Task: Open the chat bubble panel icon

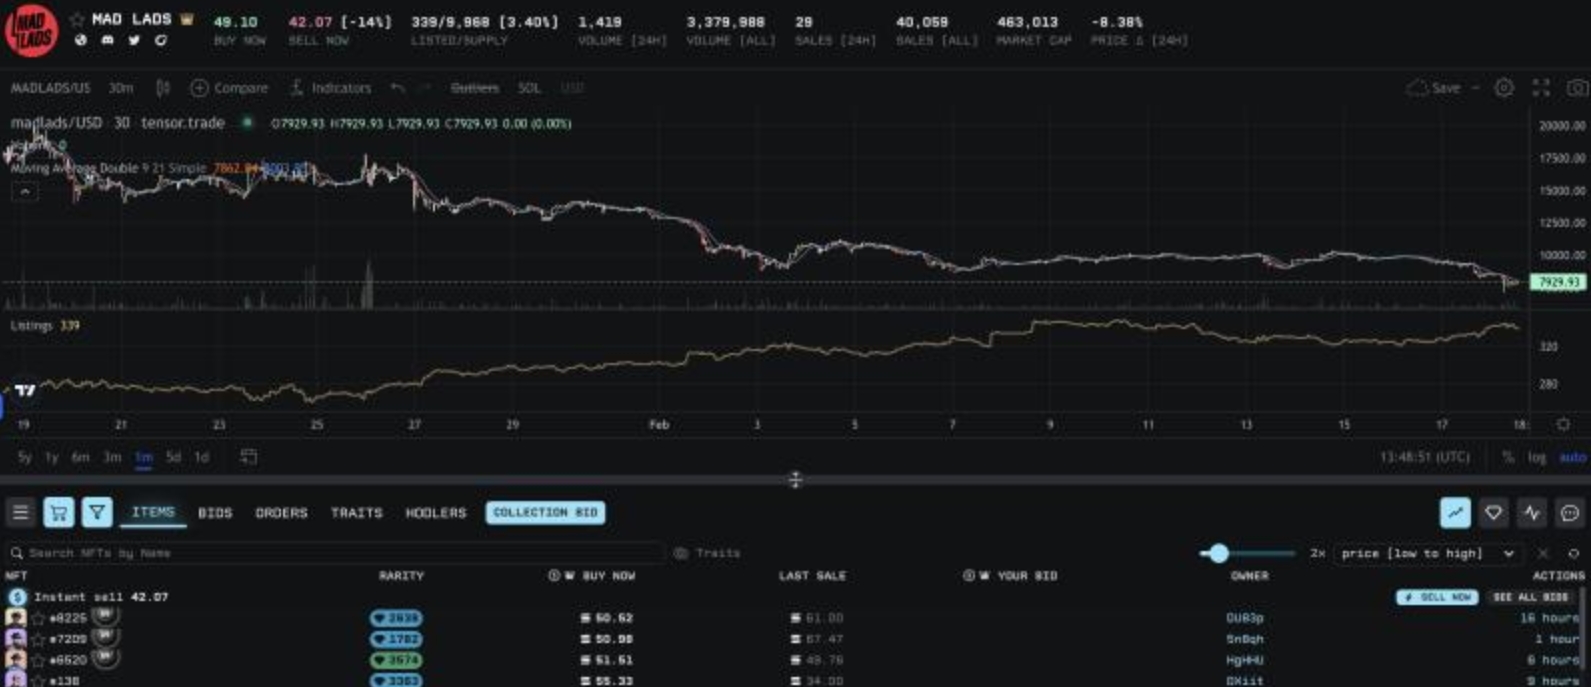Action: coord(1570,513)
